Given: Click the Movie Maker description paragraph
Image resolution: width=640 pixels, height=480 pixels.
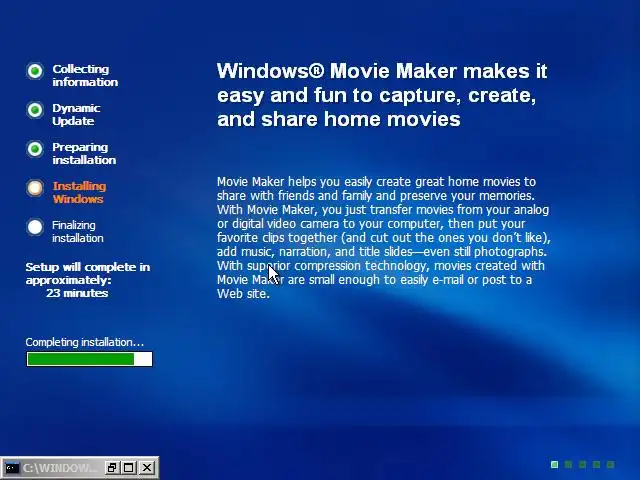Looking at the screenshot, I should coord(384,238).
